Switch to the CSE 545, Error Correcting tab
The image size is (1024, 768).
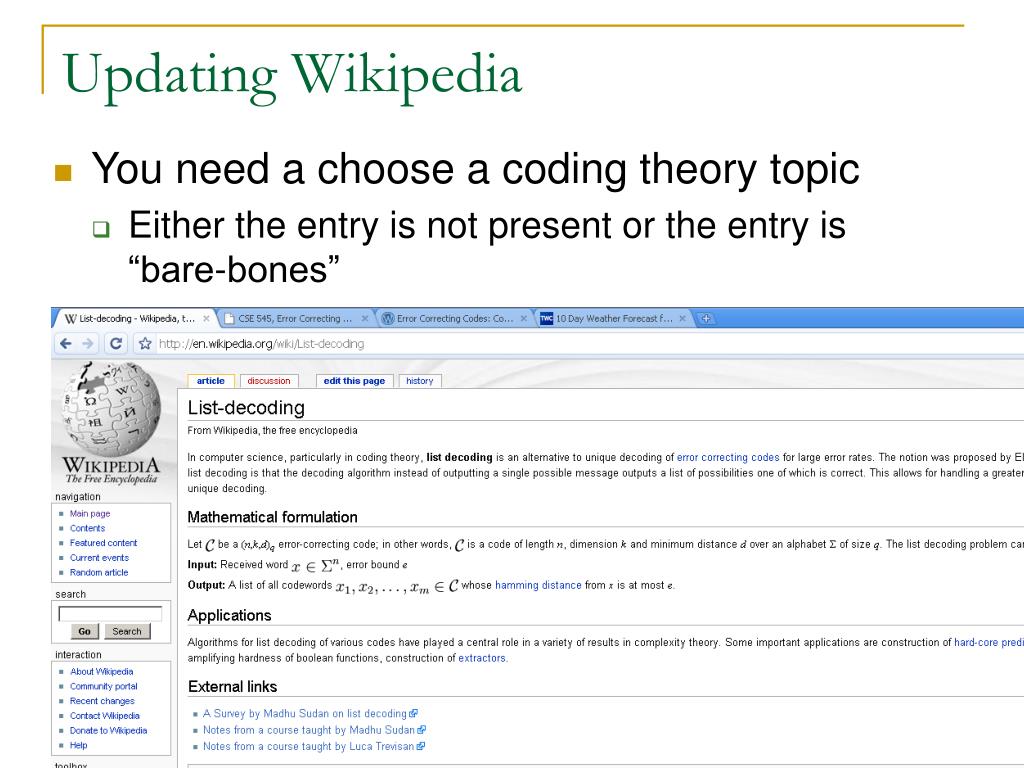[294, 319]
